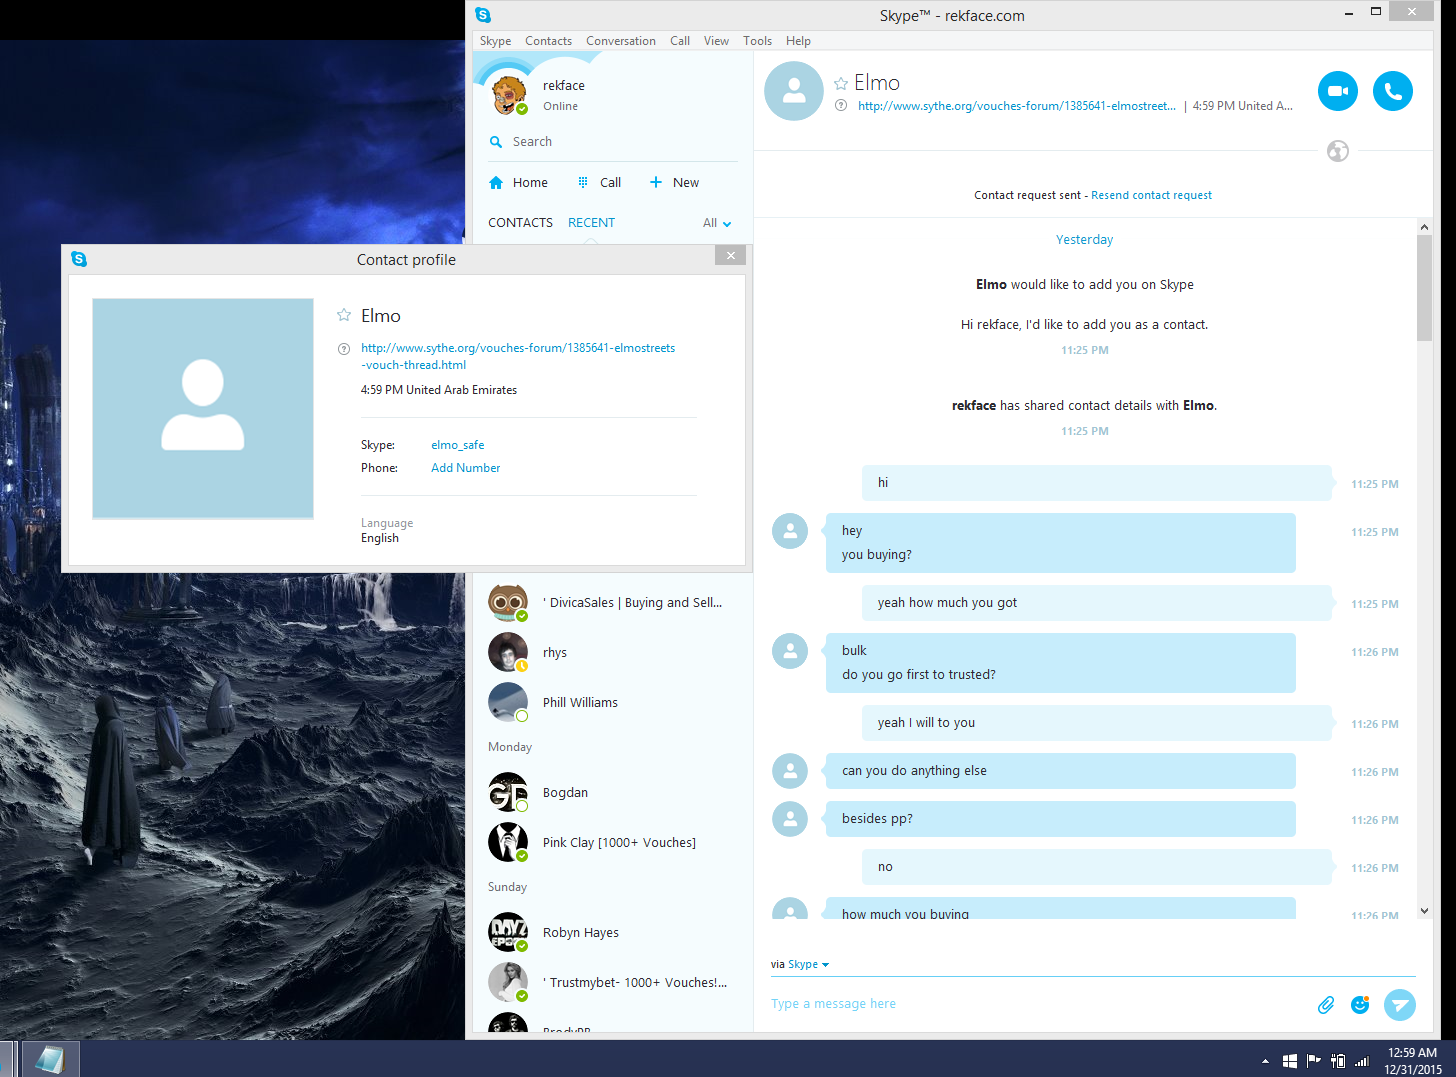Click Elmo's large profile picture in Contact profile

(x=203, y=409)
